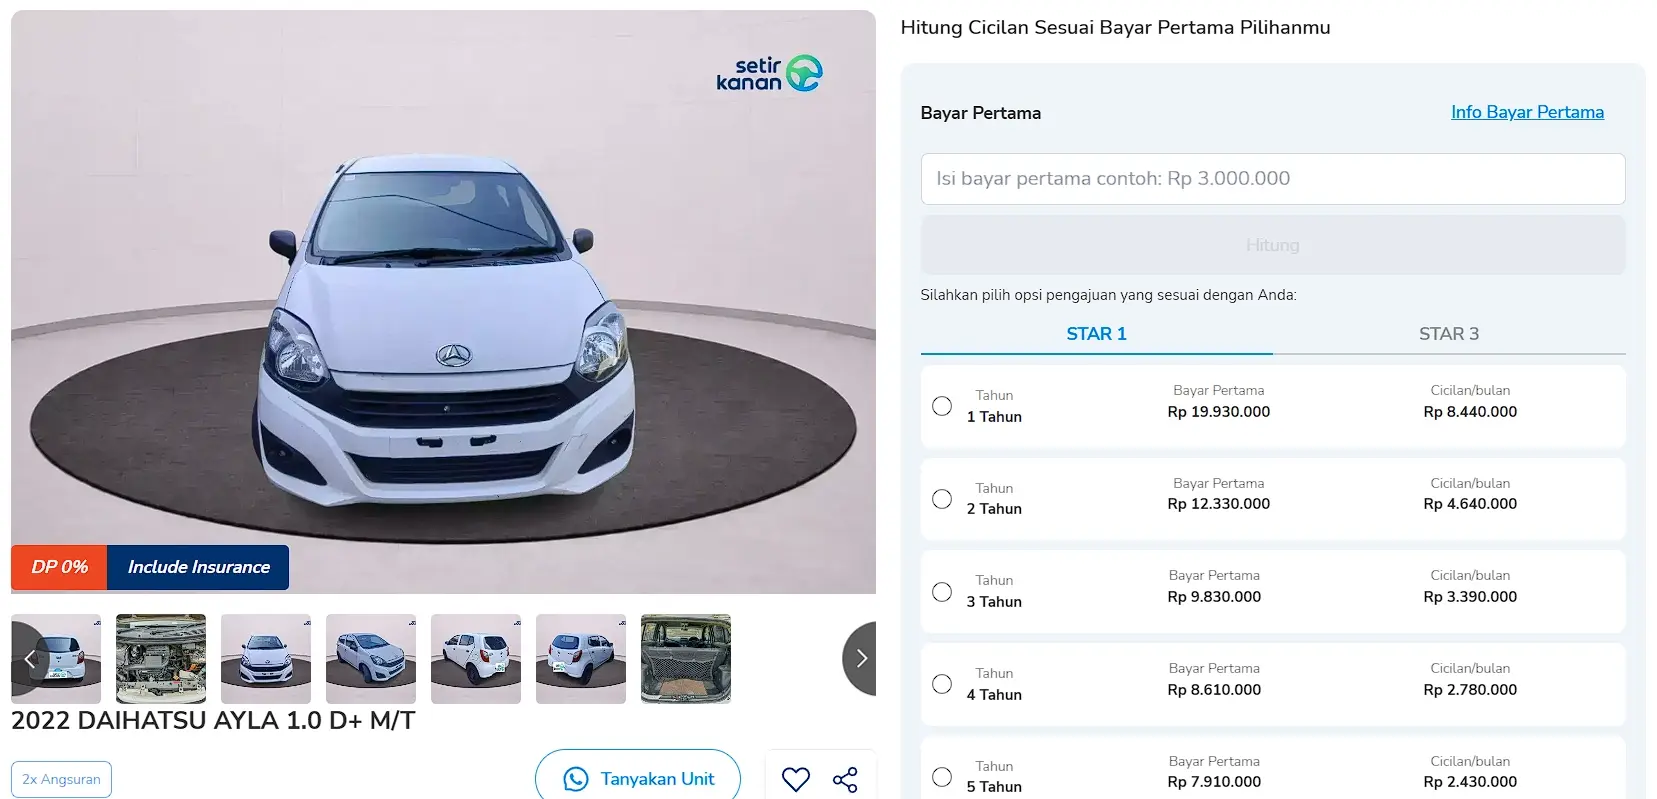Click the heart favorite icon
Screen dimensions: 1657x799
coord(796,779)
